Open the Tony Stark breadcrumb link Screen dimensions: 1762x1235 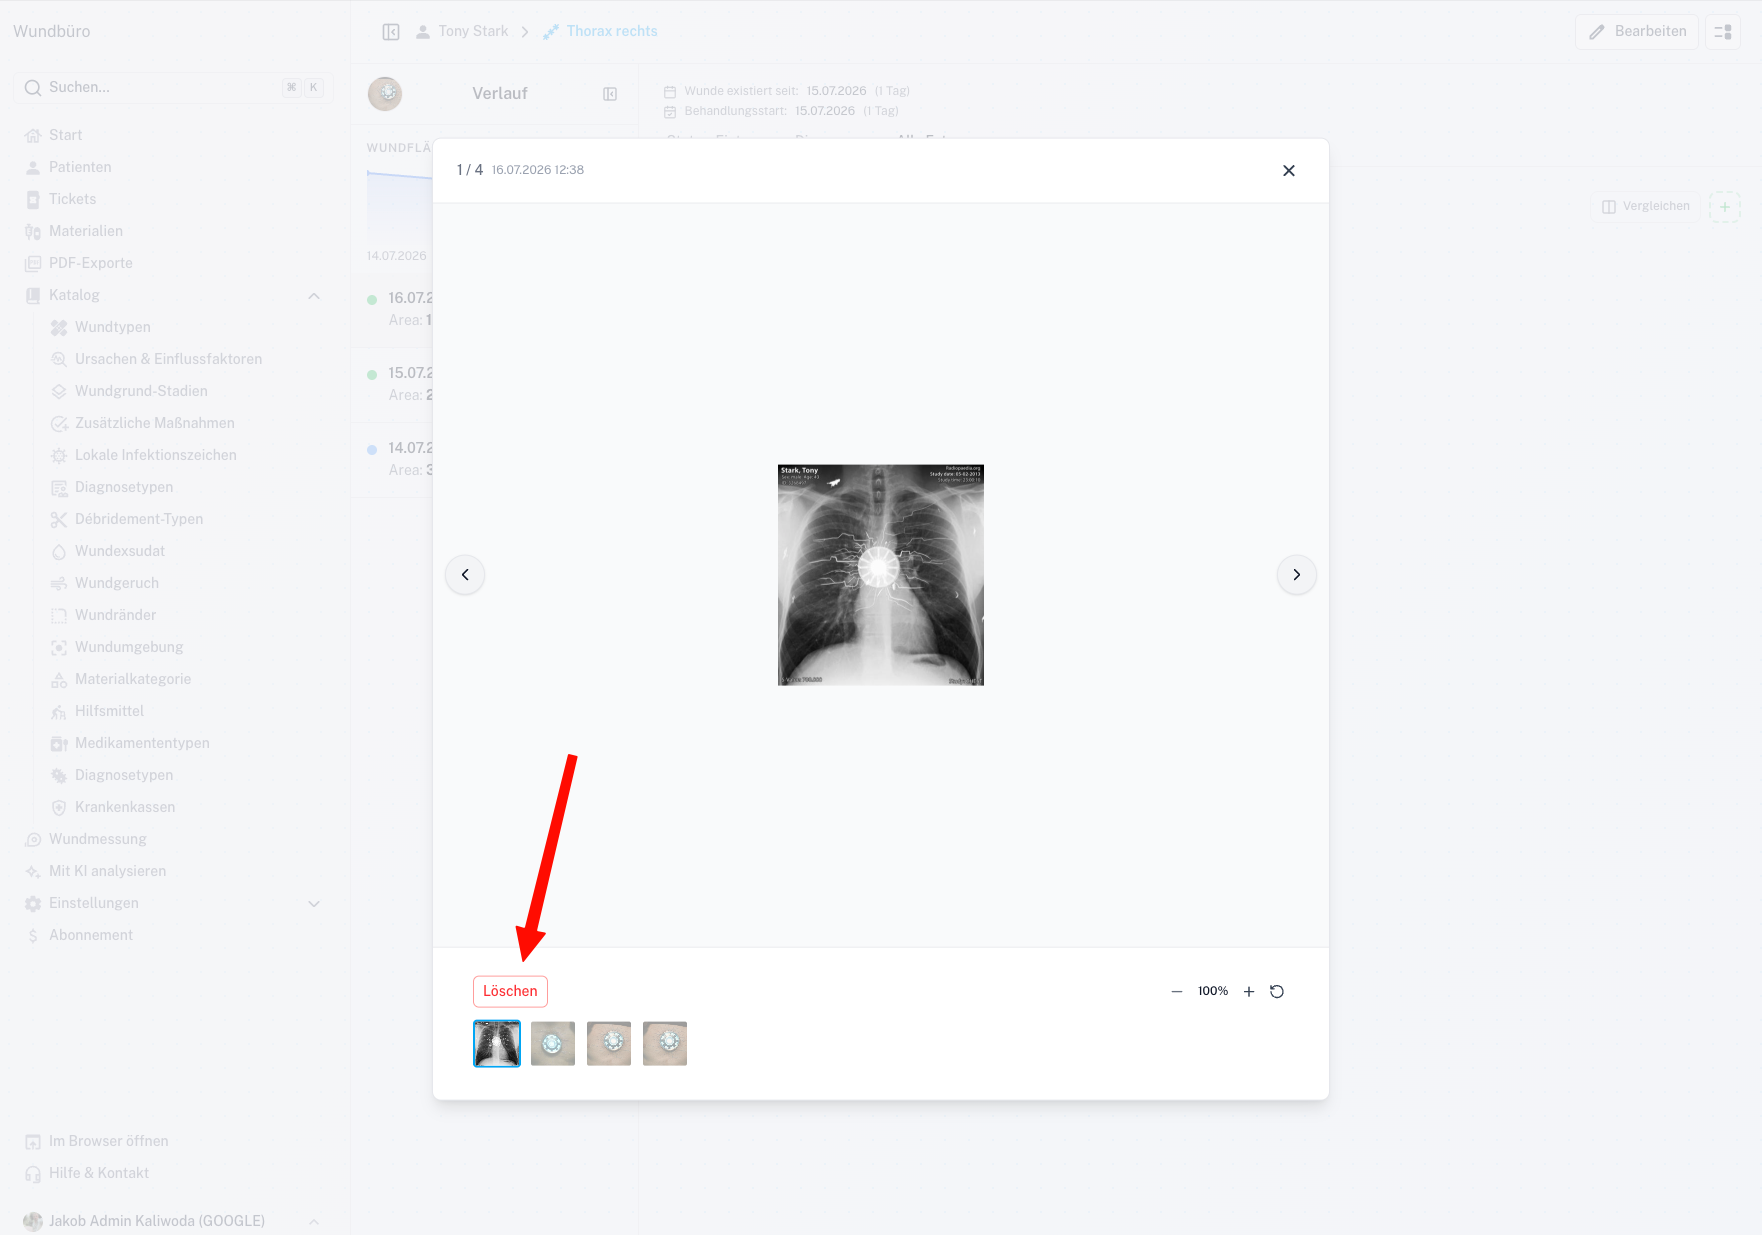(x=462, y=32)
